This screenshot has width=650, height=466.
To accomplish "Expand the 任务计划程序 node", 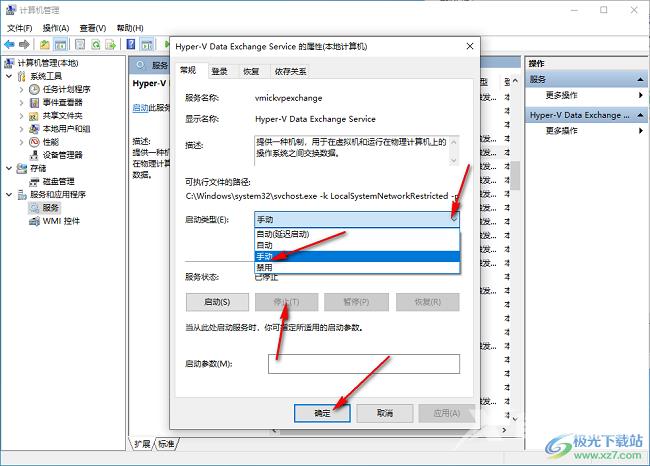I will (x=22, y=89).
